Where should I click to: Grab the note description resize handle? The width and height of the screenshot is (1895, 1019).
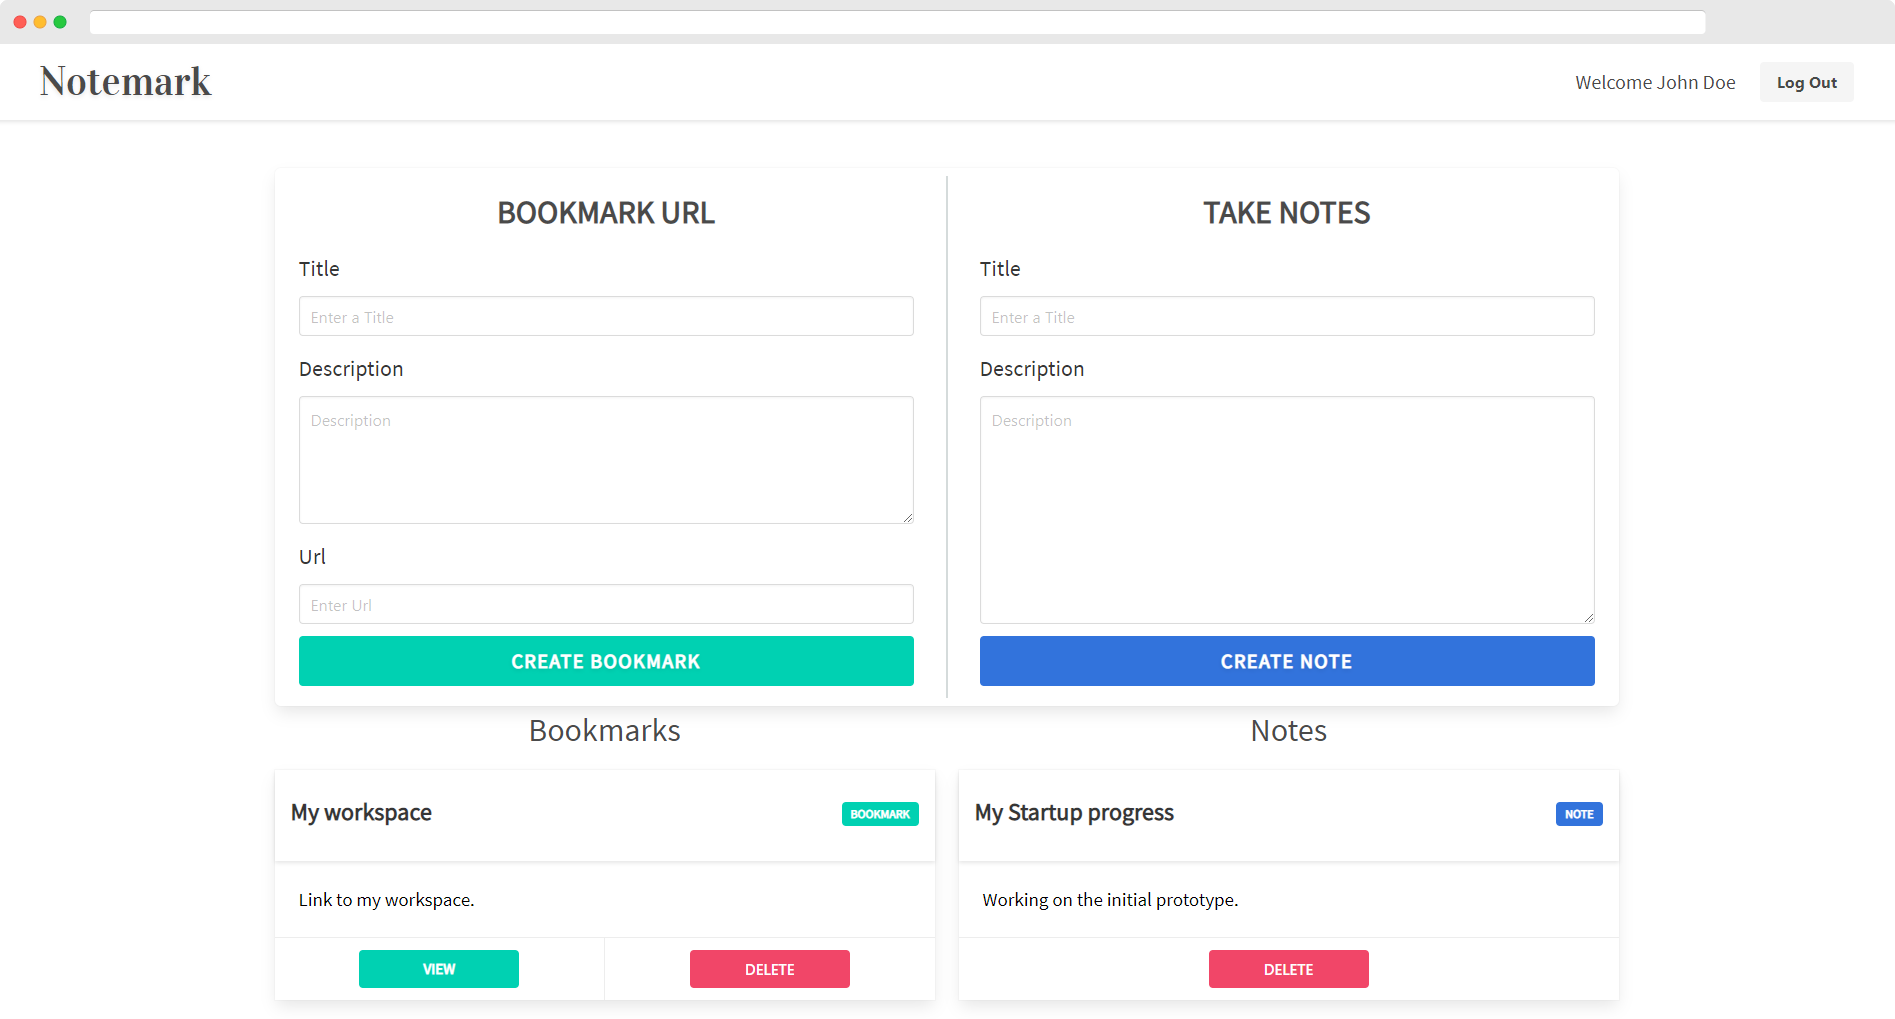click(x=1589, y=618)
